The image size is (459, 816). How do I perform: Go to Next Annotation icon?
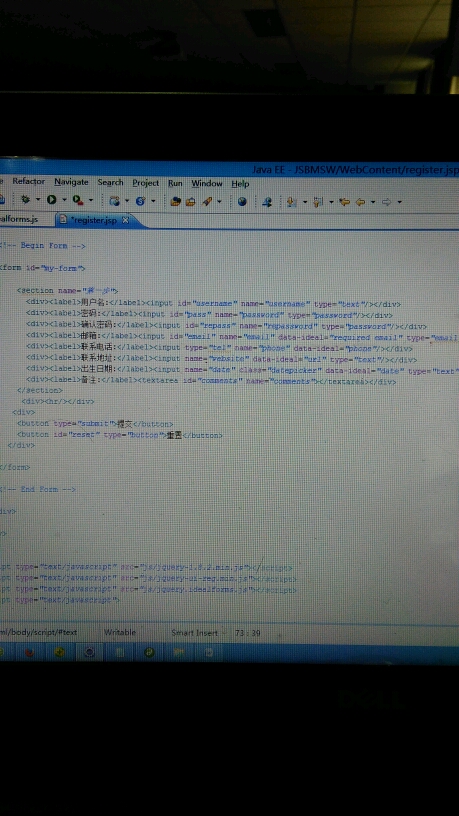click(x=291, y=202)
